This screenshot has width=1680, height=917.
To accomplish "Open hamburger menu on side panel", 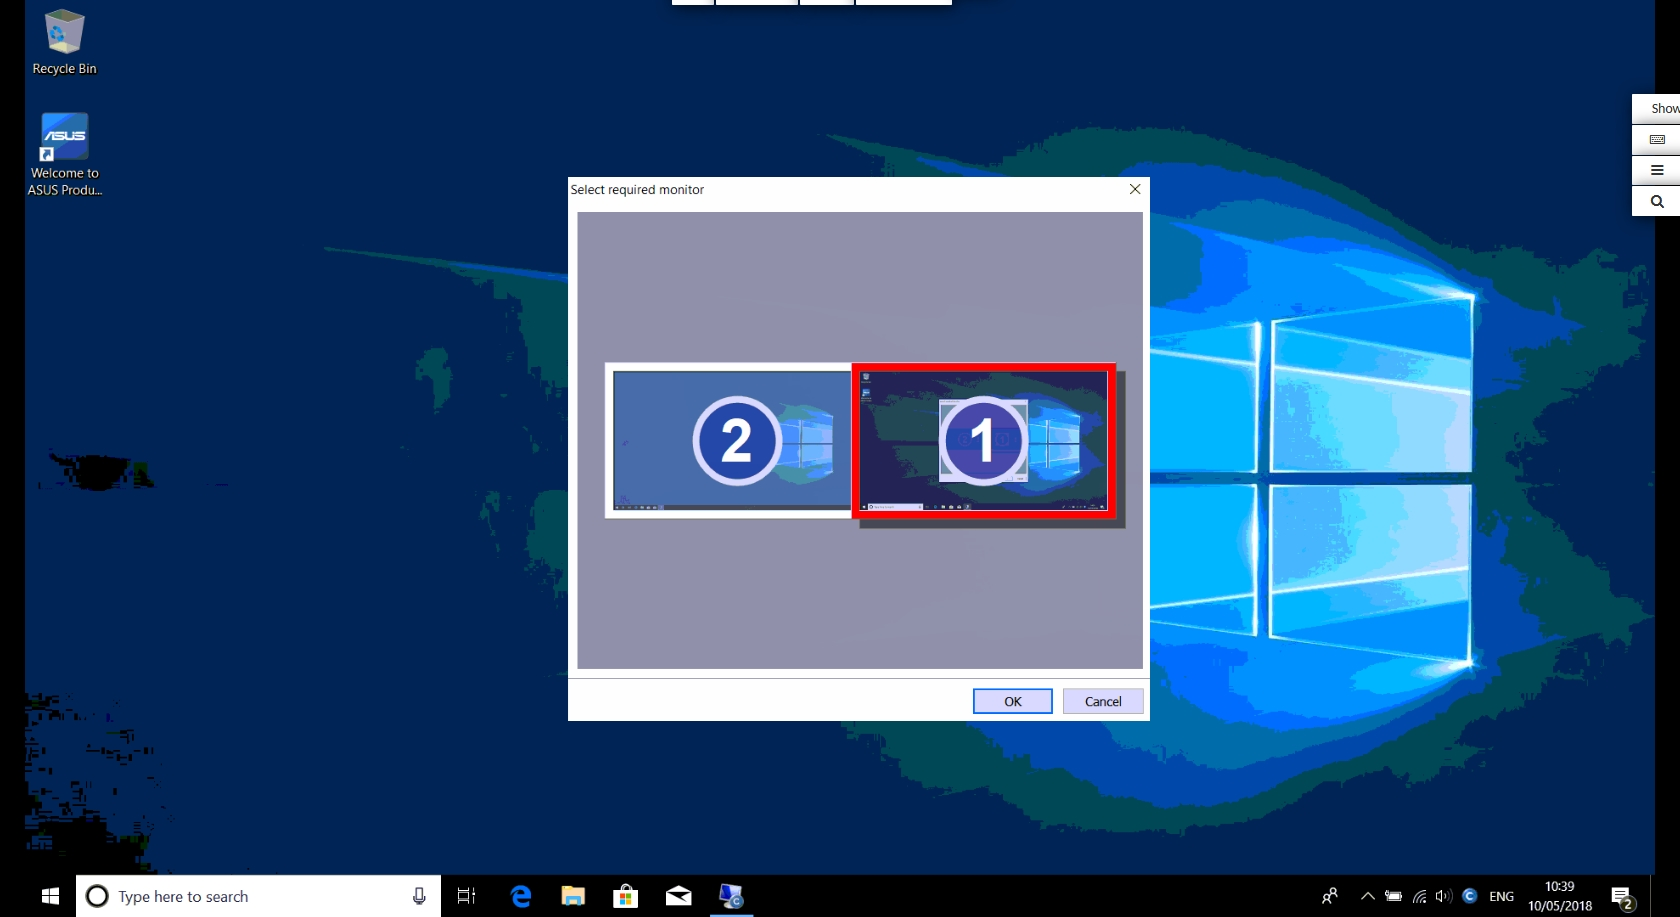I will 1657,170.
